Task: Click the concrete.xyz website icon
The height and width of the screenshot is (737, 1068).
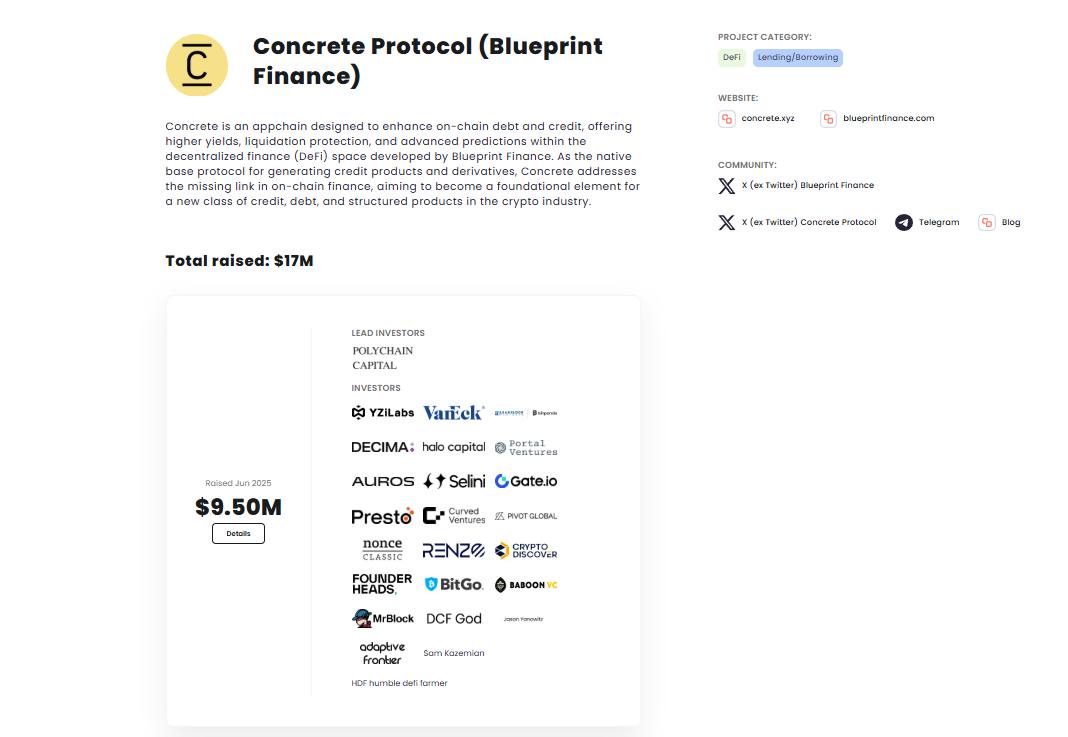Action: [x=727, y=119]
